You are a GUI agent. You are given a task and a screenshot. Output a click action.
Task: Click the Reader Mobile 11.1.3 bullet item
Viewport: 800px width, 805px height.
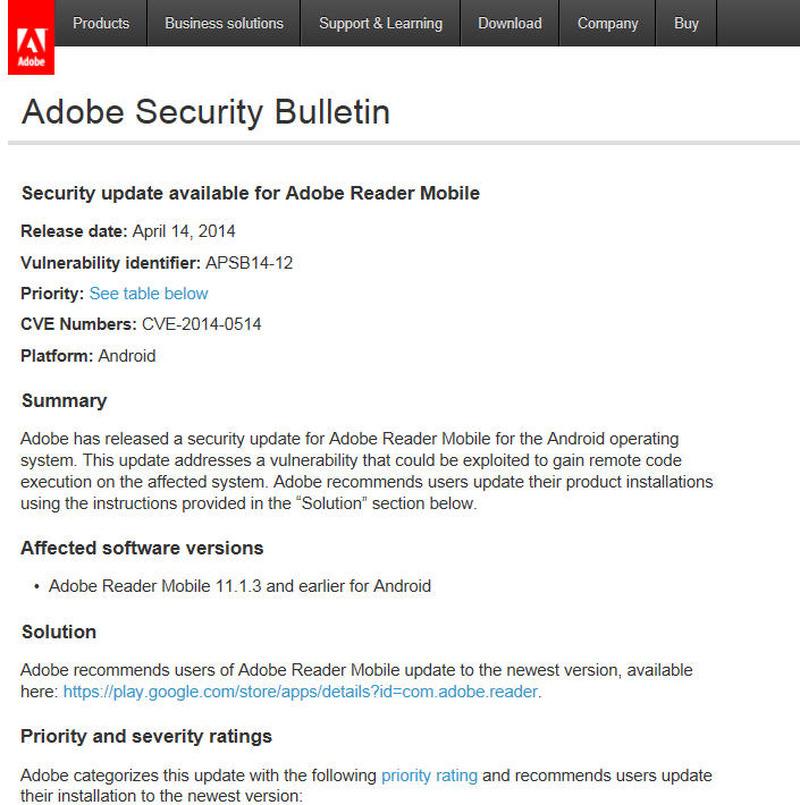coord(240,585)
